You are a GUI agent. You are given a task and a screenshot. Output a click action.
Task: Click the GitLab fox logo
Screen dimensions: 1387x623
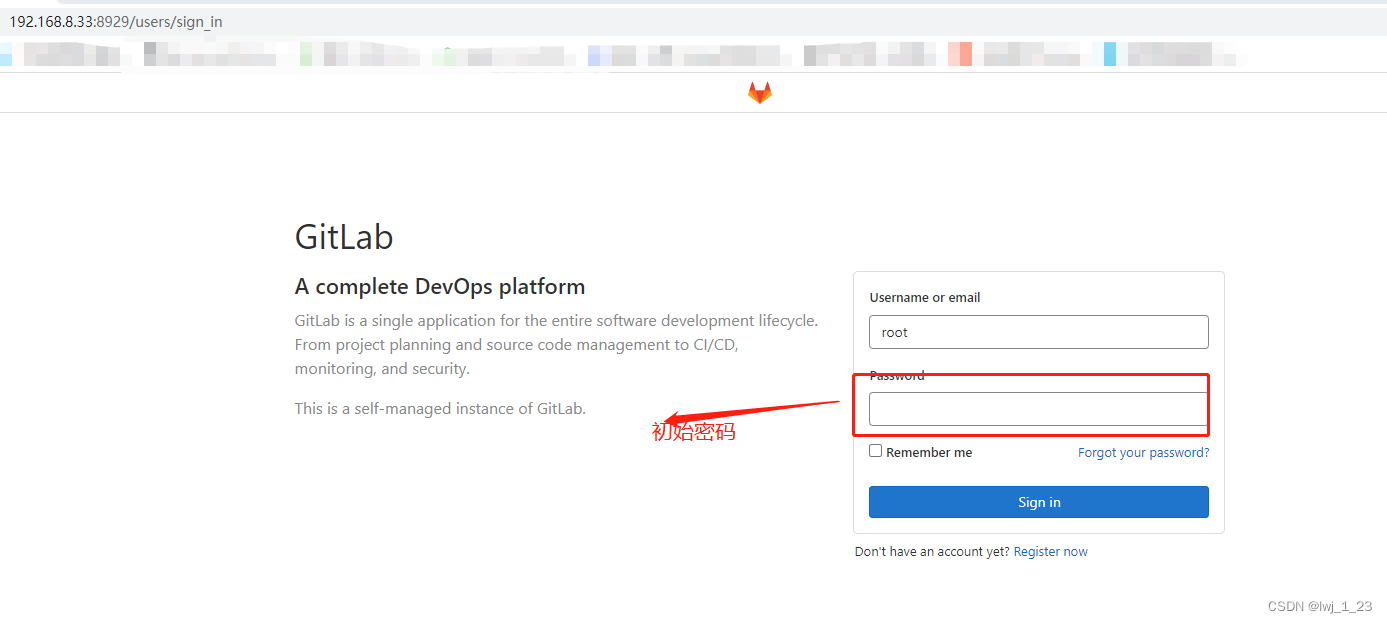pyautogui.click(x=759, y=91)
